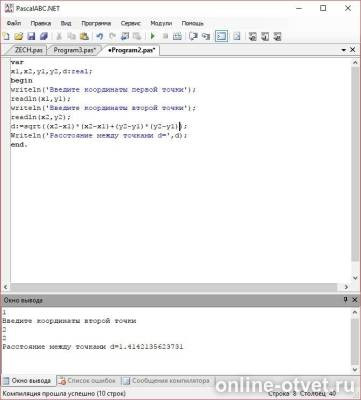Screen dimensions: 361x400
Task: Click the d:=sqrt formula line
Action: [x=99, y=126]
